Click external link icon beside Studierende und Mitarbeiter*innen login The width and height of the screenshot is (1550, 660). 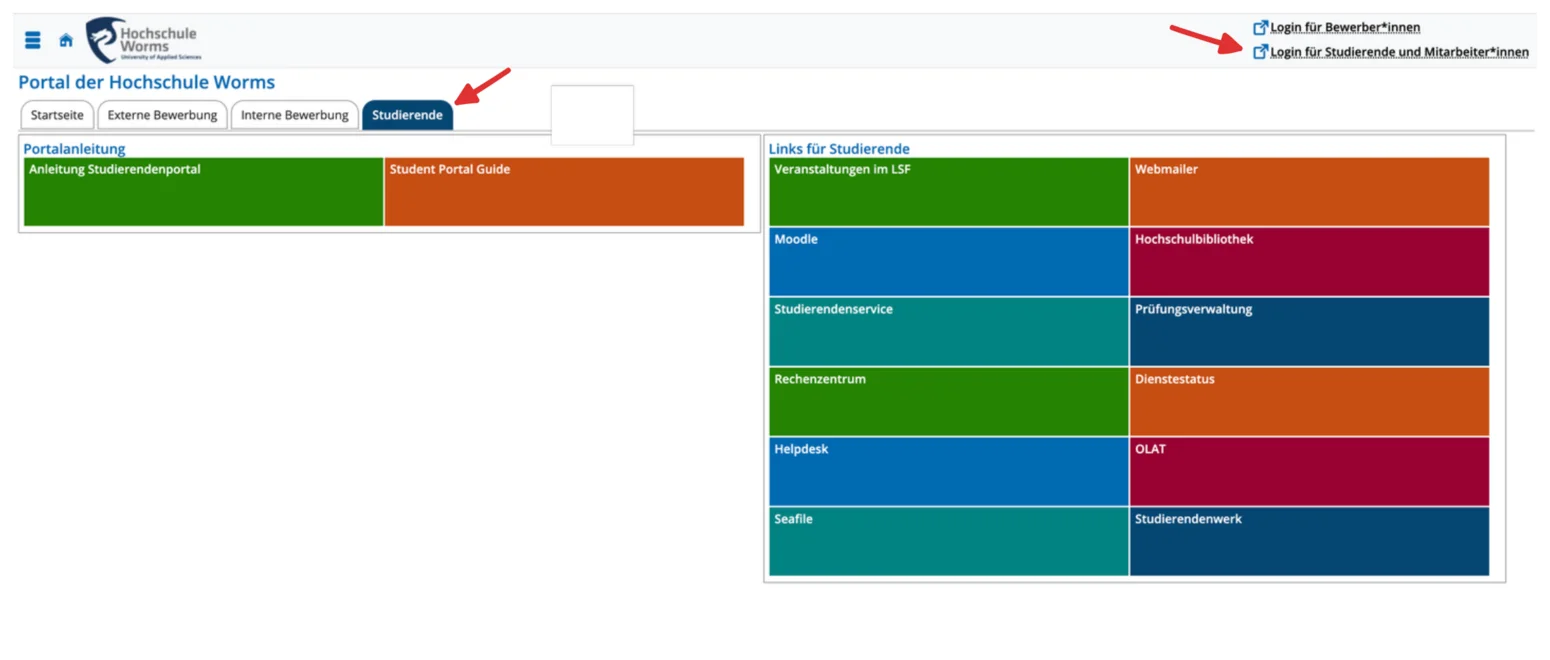point(1260,52)
